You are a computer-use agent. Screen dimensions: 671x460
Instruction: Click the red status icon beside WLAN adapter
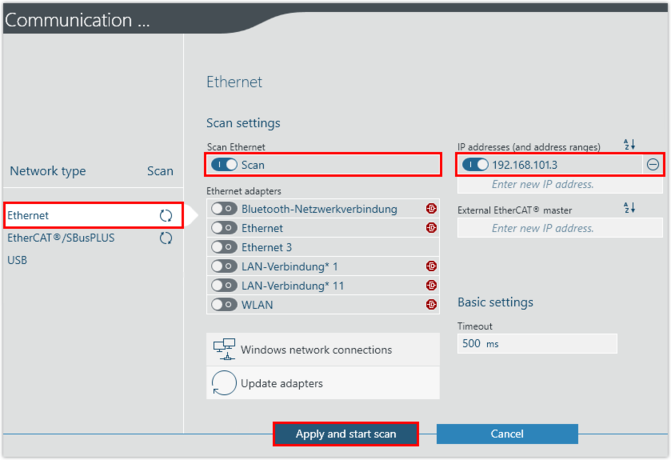click(x=431, y=304)
